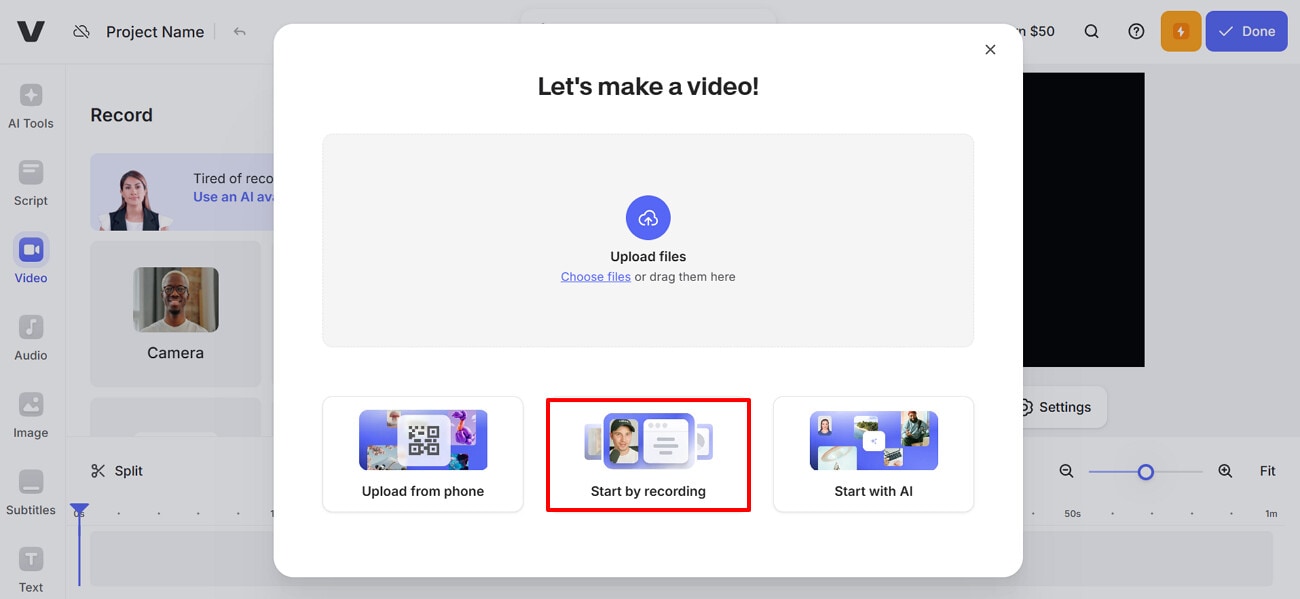The image size is (1300, 599).
Task: Click the timeline zoom slider handle
Action: [x=1145, y=470]
